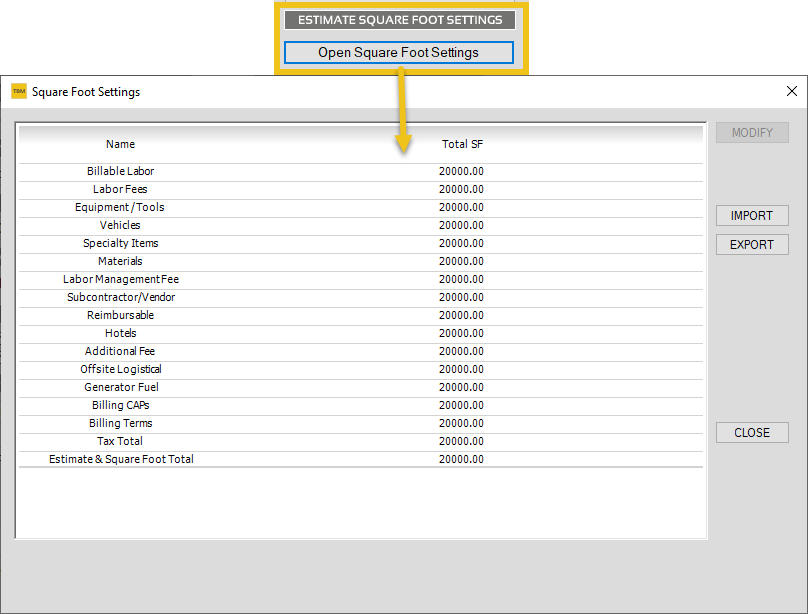Select the Additional Fee row
This screenshot has width=808, height=614.
pos(361,352)
